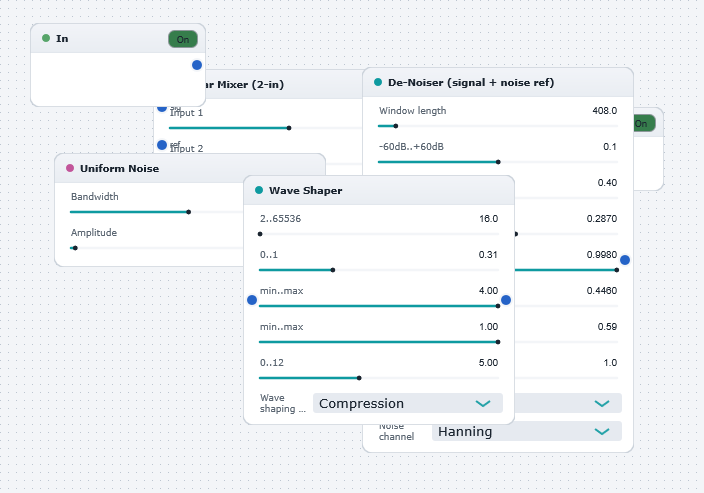Click the pink dot on Uniform Noise node
Viewport: 704px width, 493px height.
(x=70, y=168)
